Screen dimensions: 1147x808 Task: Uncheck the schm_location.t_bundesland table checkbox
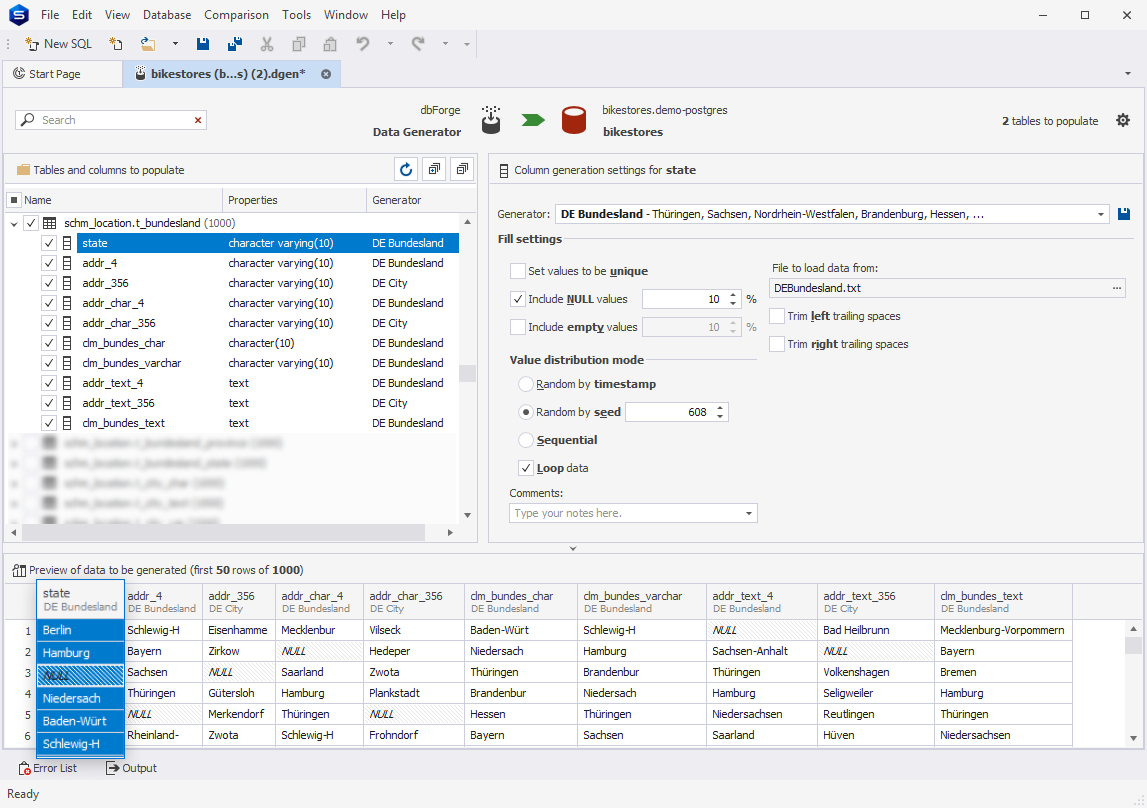31,223
